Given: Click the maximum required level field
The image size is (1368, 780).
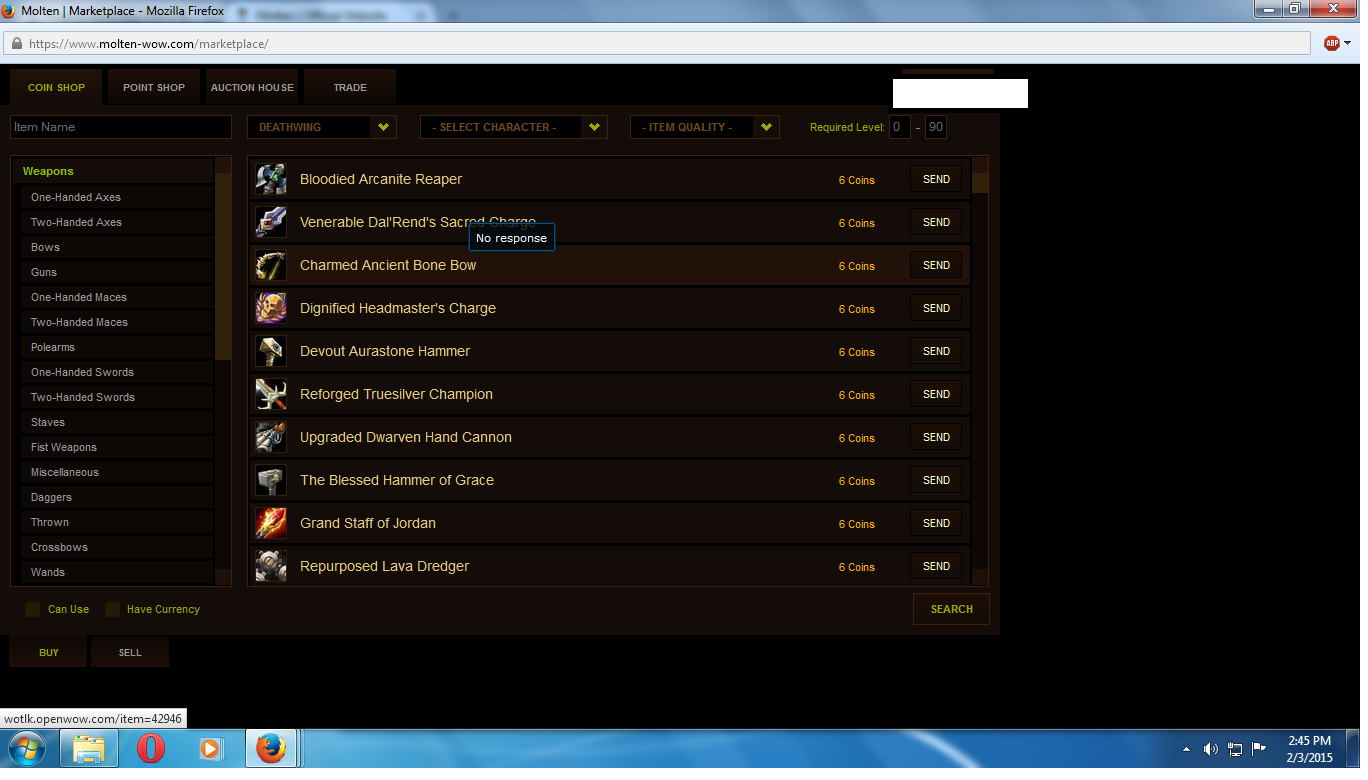Looking at the screenshot, I should [x=936, y=127].
